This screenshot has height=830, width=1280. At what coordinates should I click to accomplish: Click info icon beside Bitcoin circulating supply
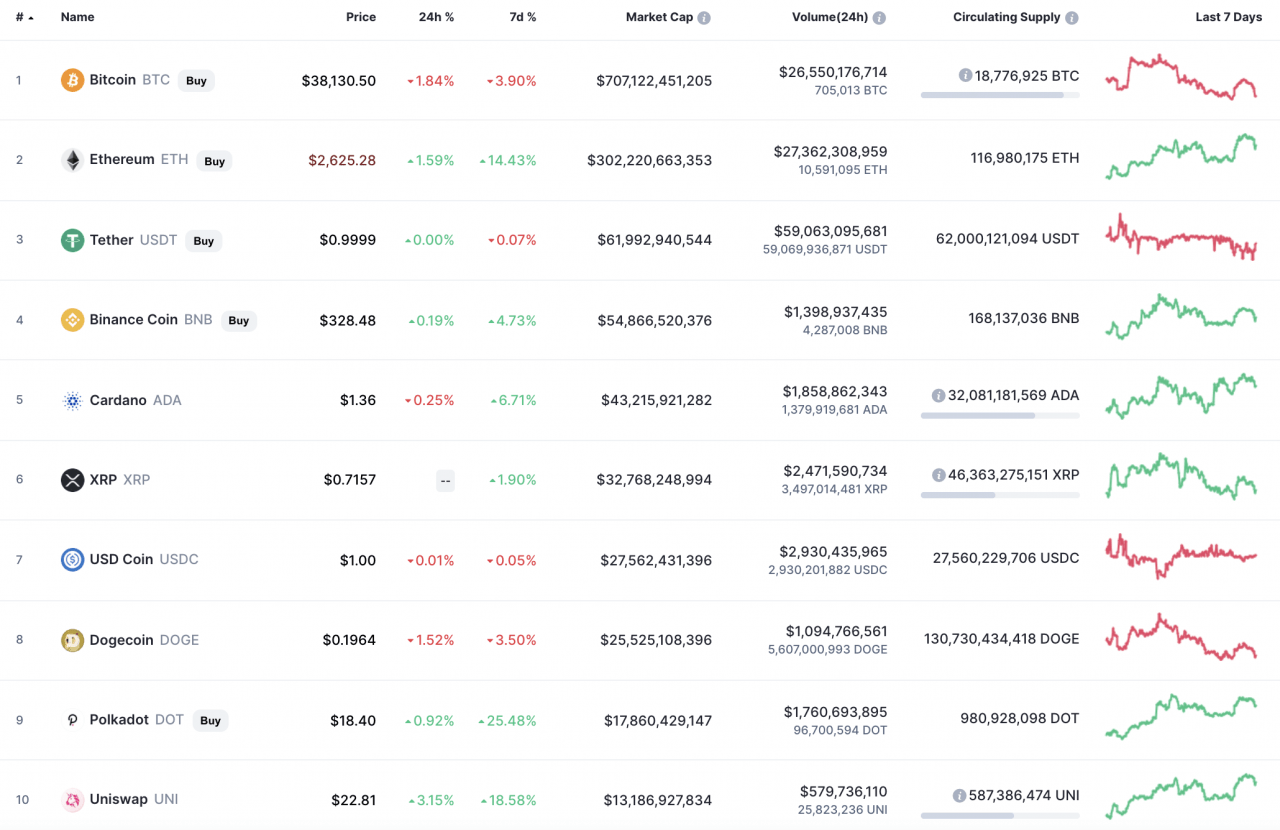click(x=965, y=75)
